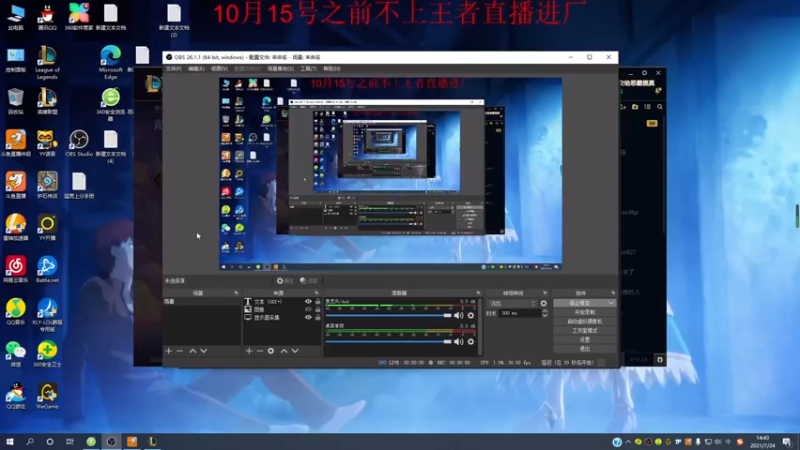Open the Scenes dock pop-out icon
This screenshot has width=800, height=450.
click(x=236, y=293)
